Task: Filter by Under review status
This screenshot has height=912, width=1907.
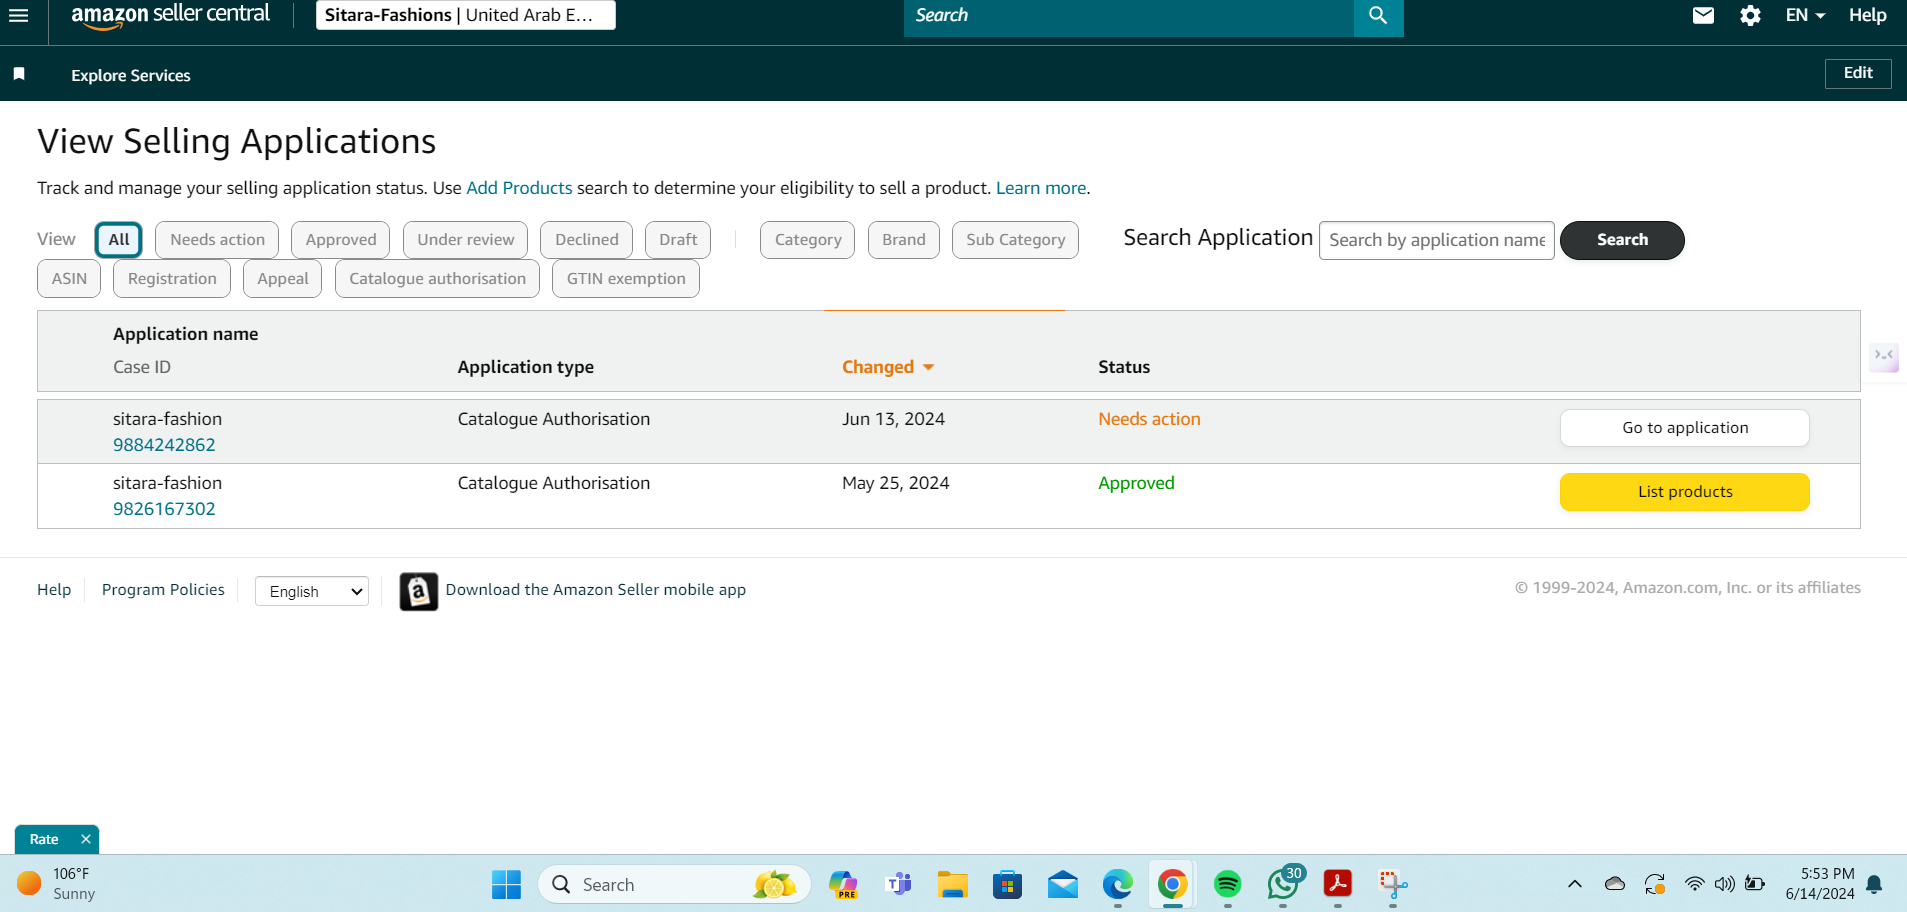Action: (465, 240)
